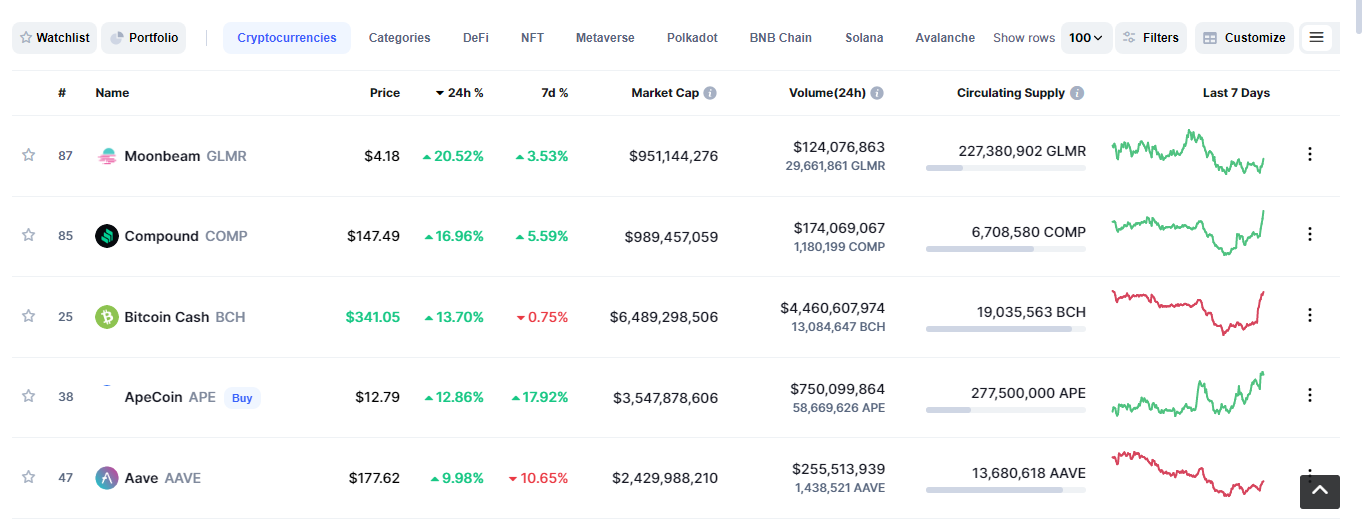1362x528 pixels.
Task: Open the three-dot menu for Moonbeam
Action: click(x=1310, y=154)
